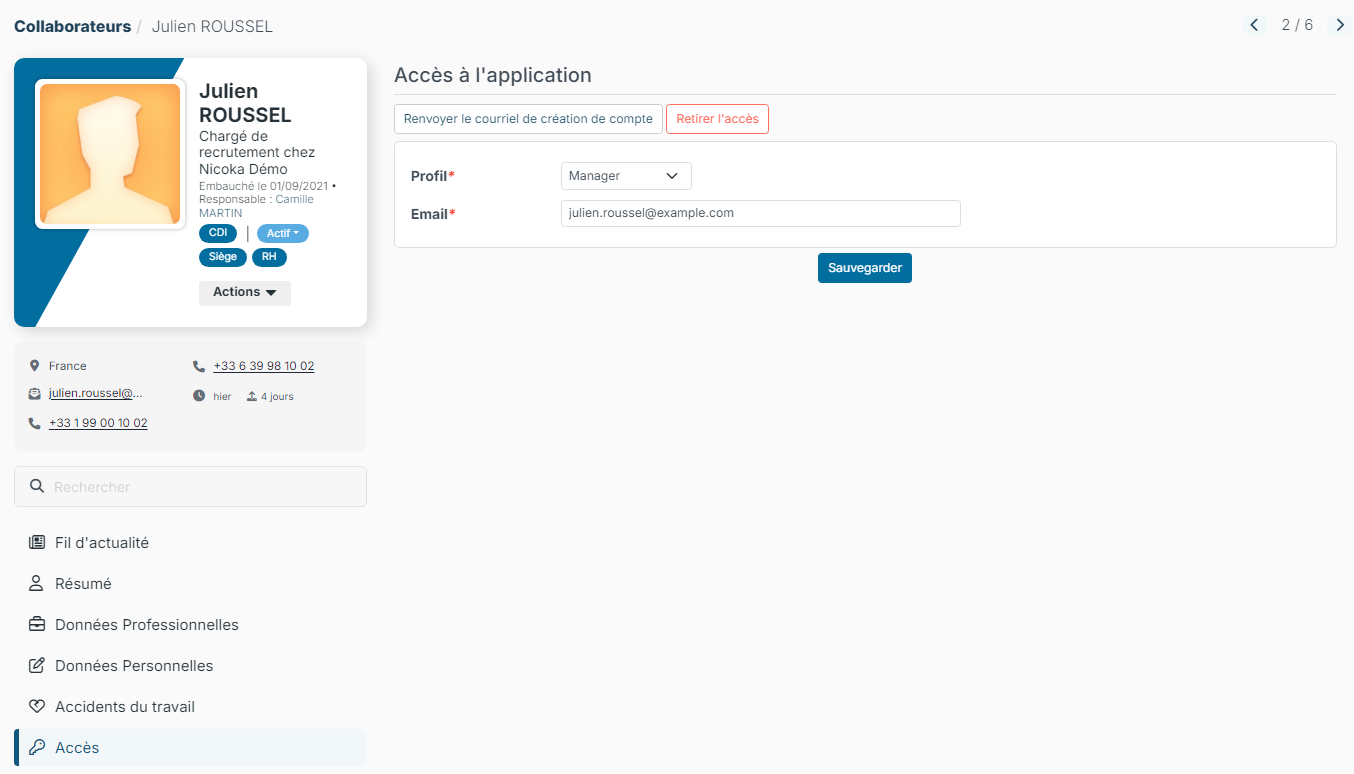The width and height of the screenshot is (1354, 774).
Task: Resend account creation email button
Action: (528, 119)
